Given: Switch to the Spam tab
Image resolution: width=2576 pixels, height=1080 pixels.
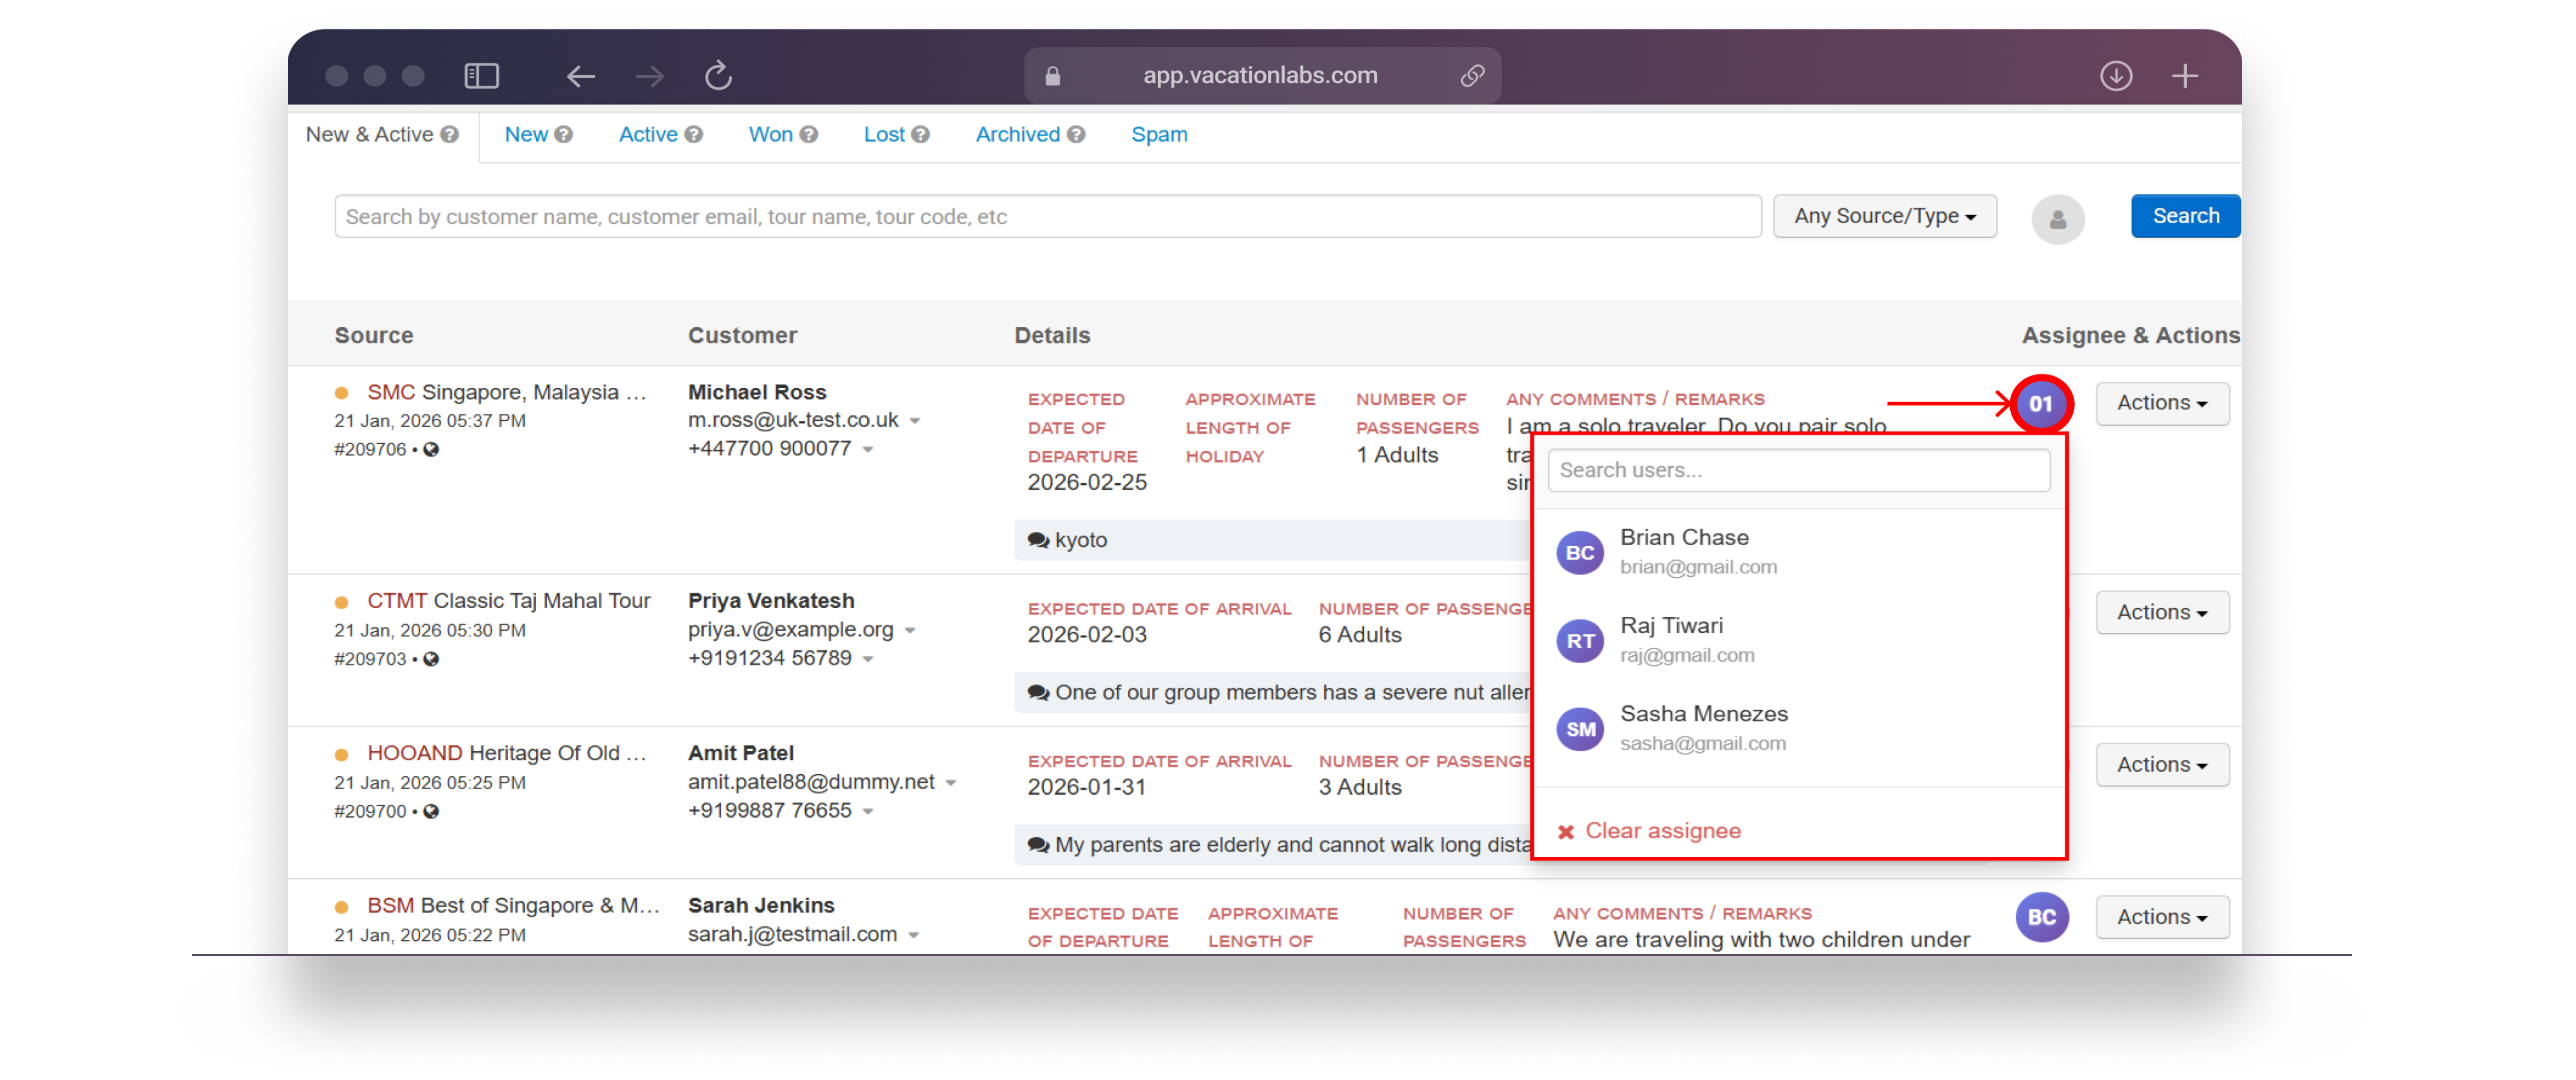Looking at the screenshot, I should [1159, 135].
